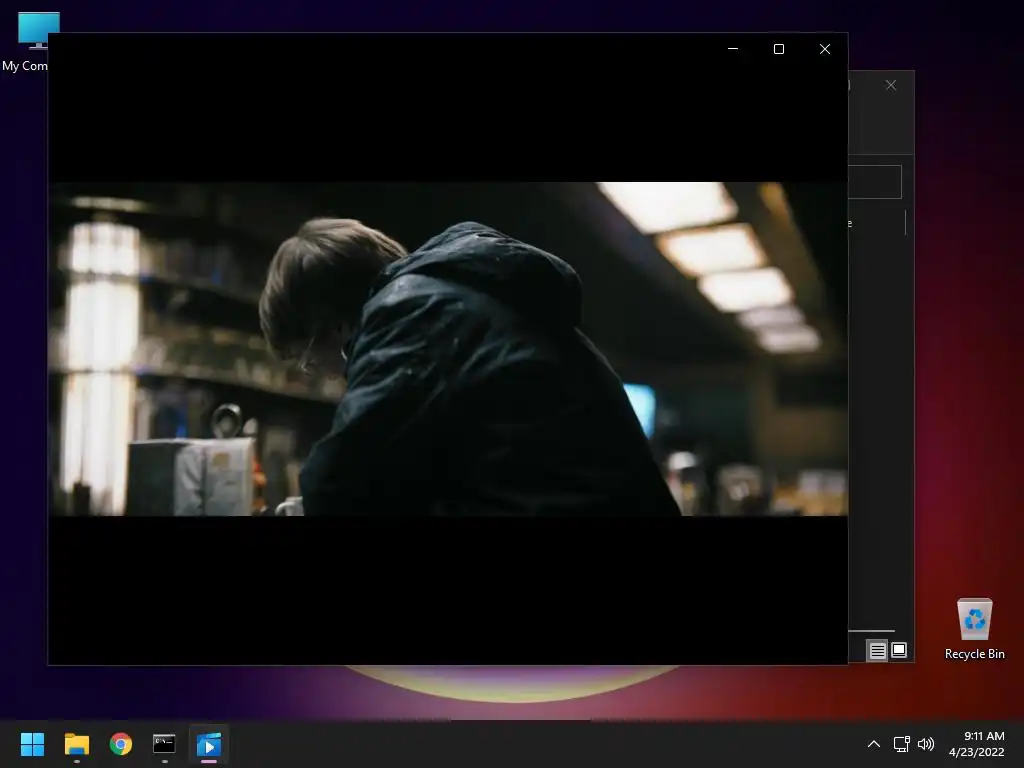Select the media player taskbar icon
The height and width of the screenshot is (768, 1024).
[x=209, y=744]
